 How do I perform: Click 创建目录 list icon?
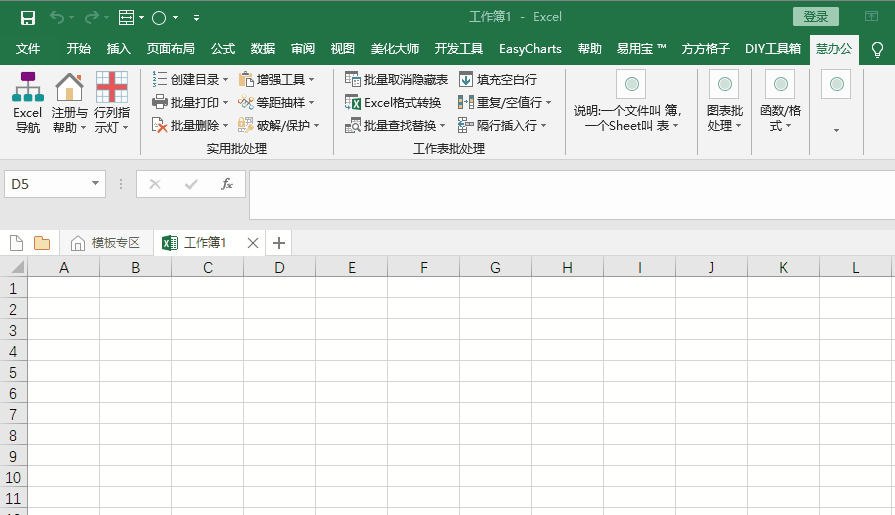pos(159,79)
